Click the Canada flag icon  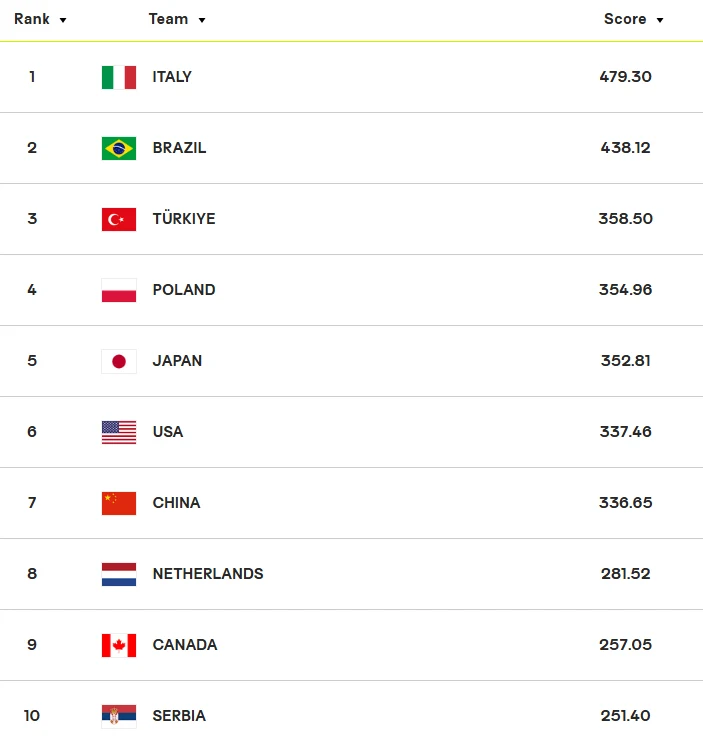(x=119, y=645)
